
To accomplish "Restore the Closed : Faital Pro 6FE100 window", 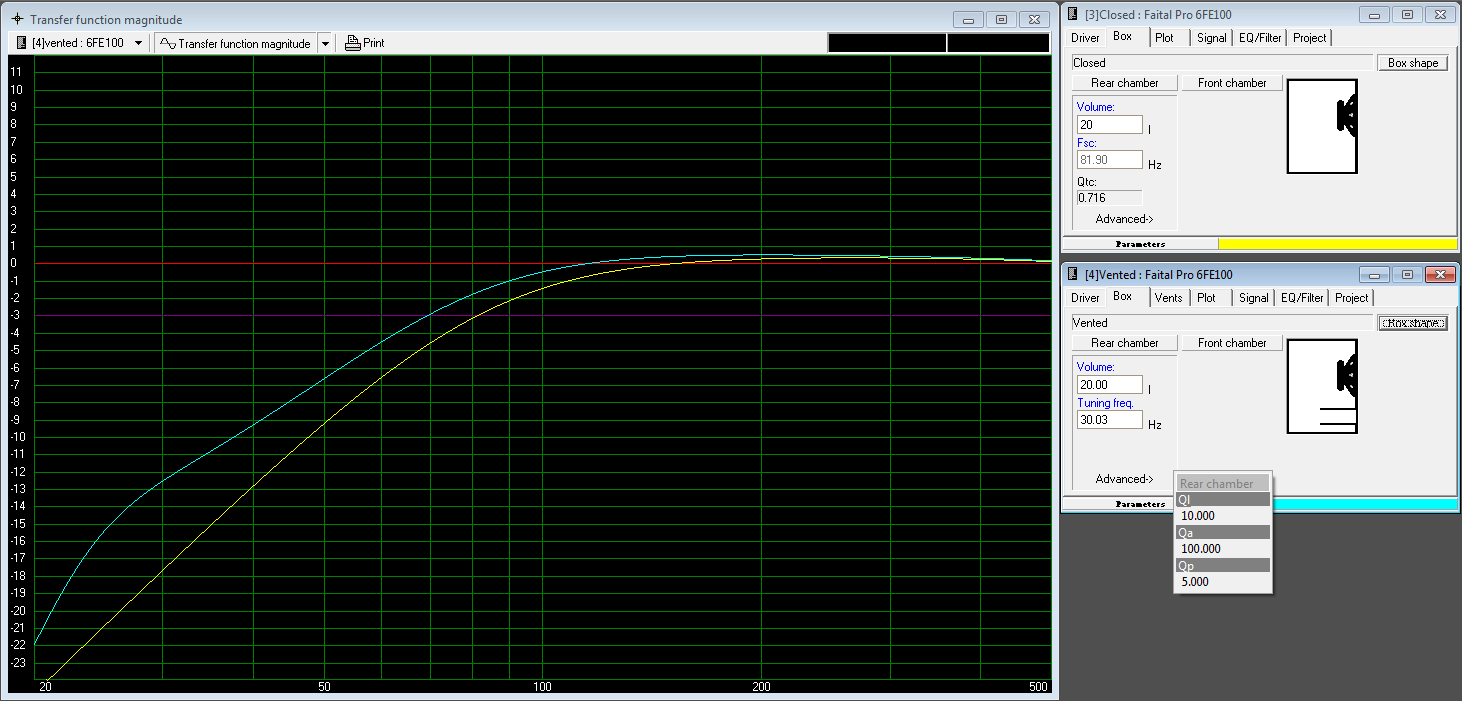I will point(1406,15).
